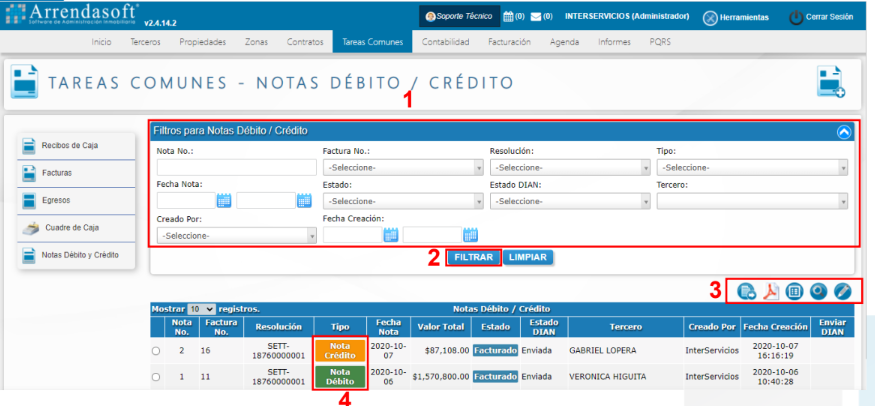Click the magnifier view detail icon

click(x=818, y=292)
